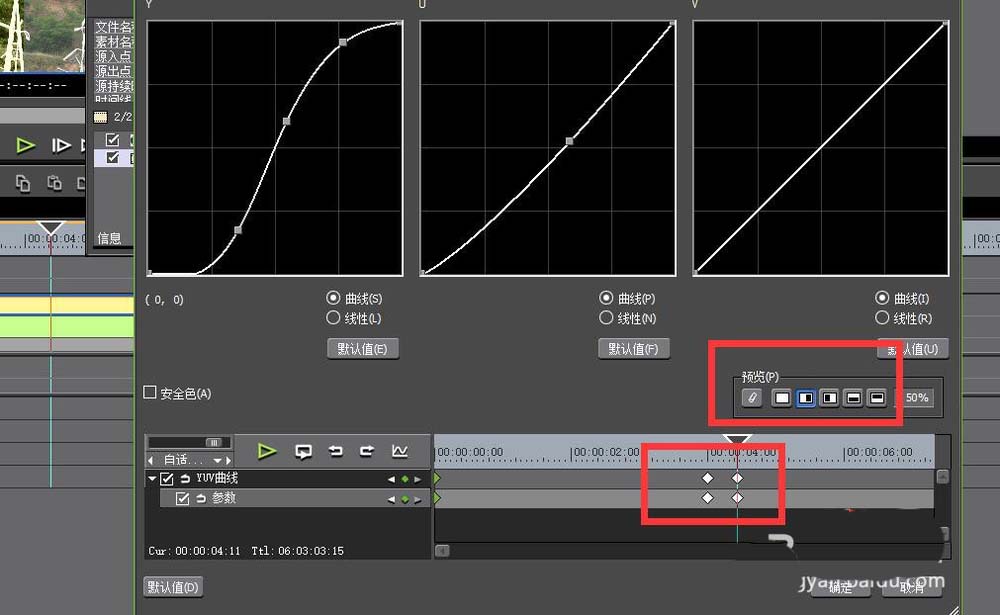Enable the 安全色(A) checkbox
Screen dimensions: 1000x615
[150, 393]
